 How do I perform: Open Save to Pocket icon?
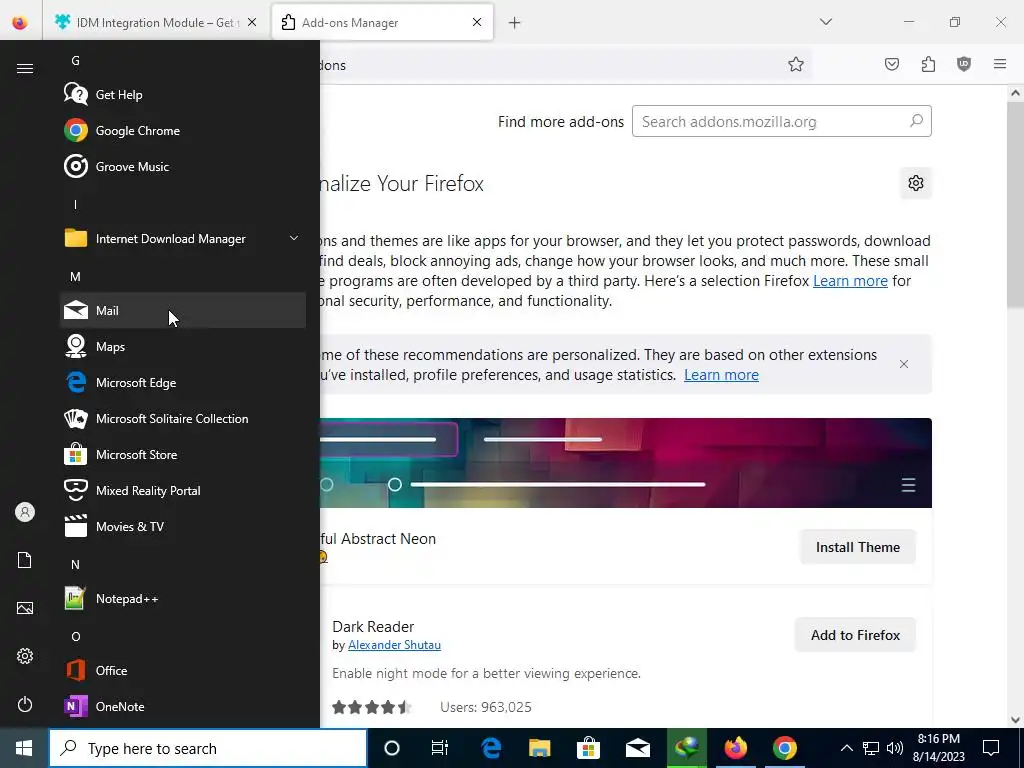(x=891, y=64)
